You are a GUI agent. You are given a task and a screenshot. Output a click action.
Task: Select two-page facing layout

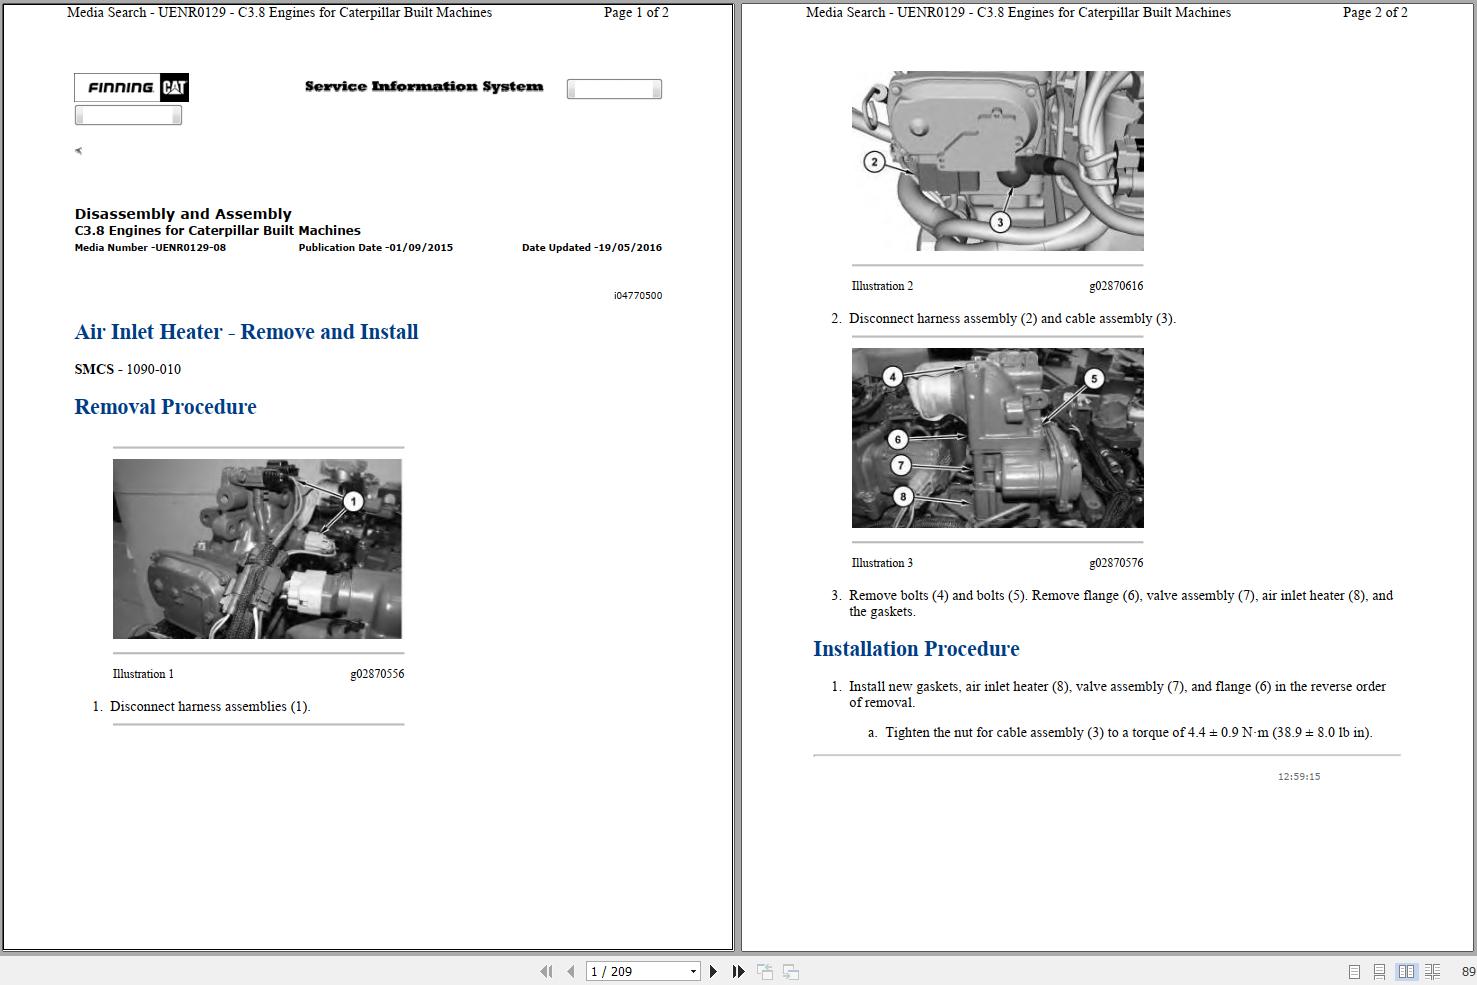1406,971
